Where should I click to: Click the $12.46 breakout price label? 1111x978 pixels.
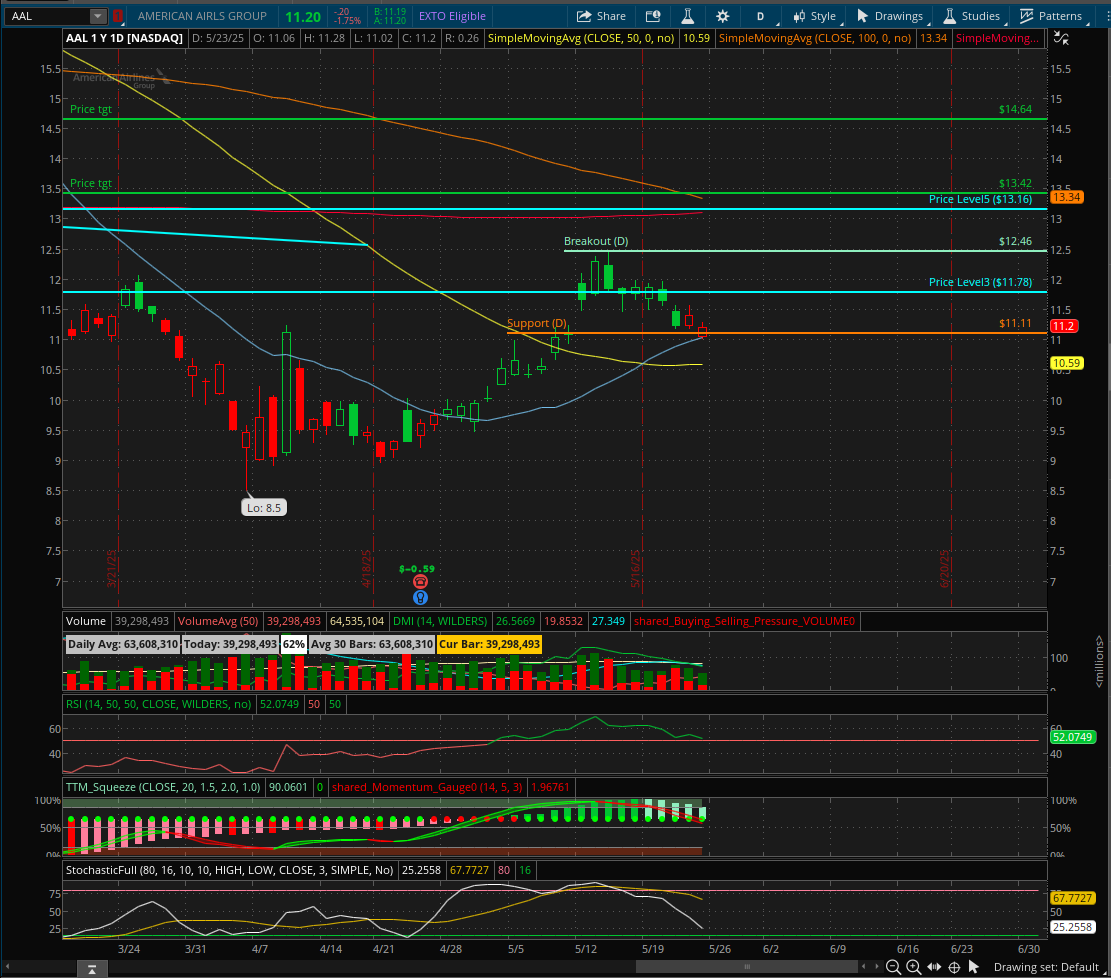click(x=1015, y=241)
